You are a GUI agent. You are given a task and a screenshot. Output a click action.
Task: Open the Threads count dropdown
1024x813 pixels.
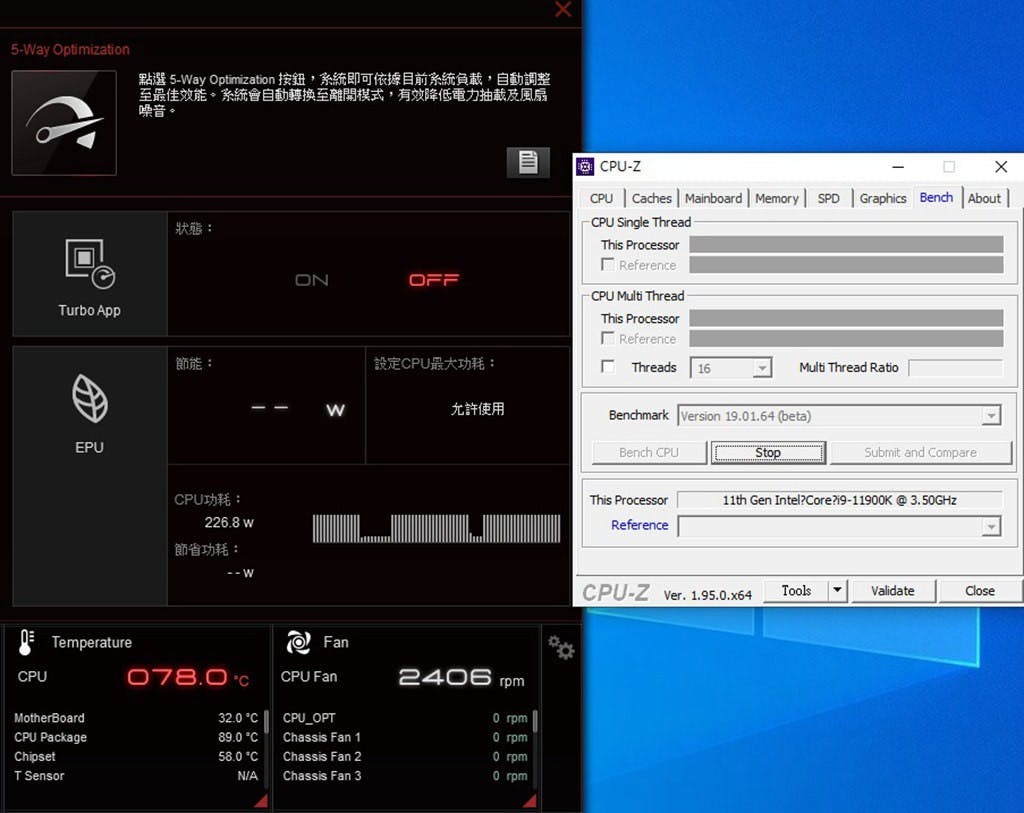pos(762,368)
